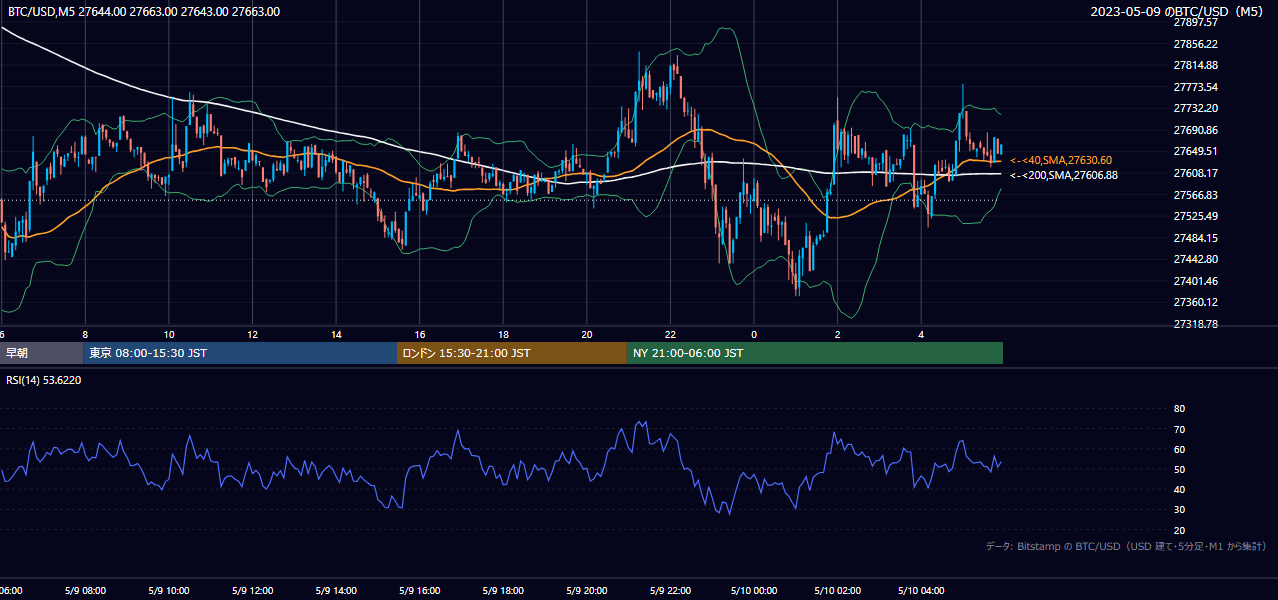Click price axis label 27525.49
1278x600 pixels.
point(1195,216)
